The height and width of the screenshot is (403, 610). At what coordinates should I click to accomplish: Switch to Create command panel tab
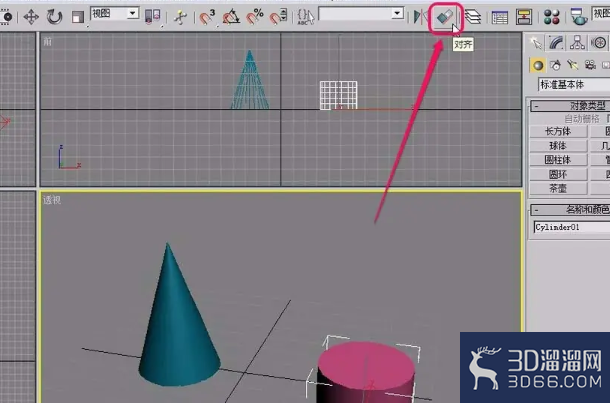tap(536, 43)
